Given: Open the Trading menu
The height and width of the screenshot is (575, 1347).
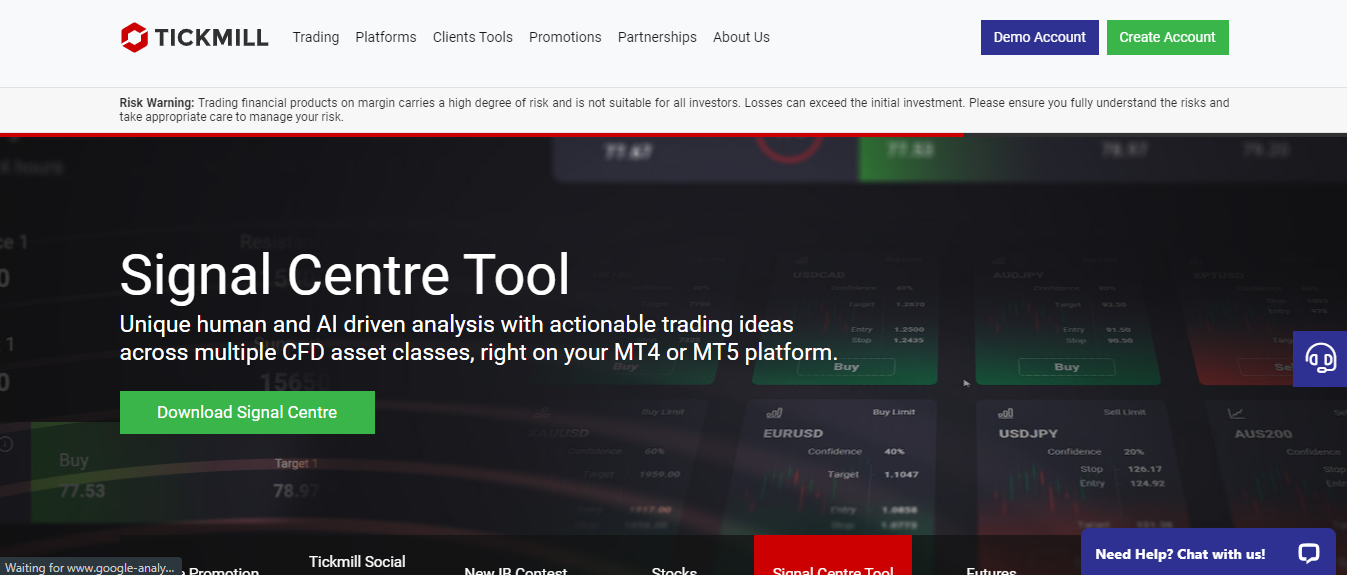Looking at the screenshot, I should pos(316,37).
